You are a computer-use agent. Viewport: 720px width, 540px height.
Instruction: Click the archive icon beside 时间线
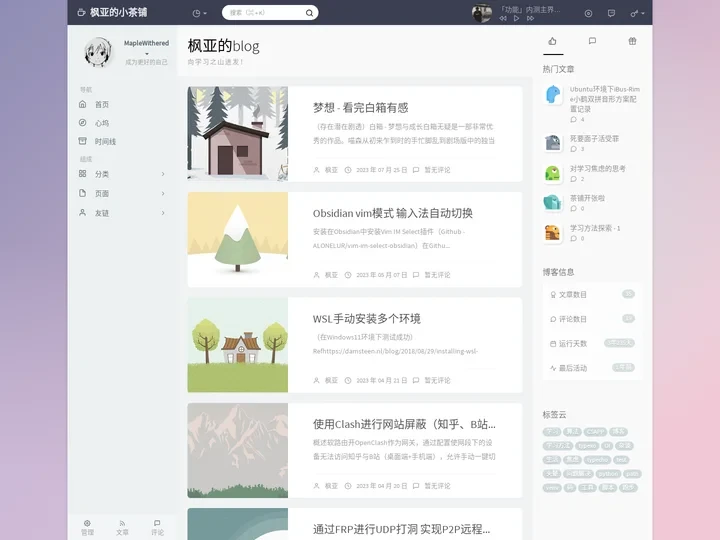pos(83,141)
